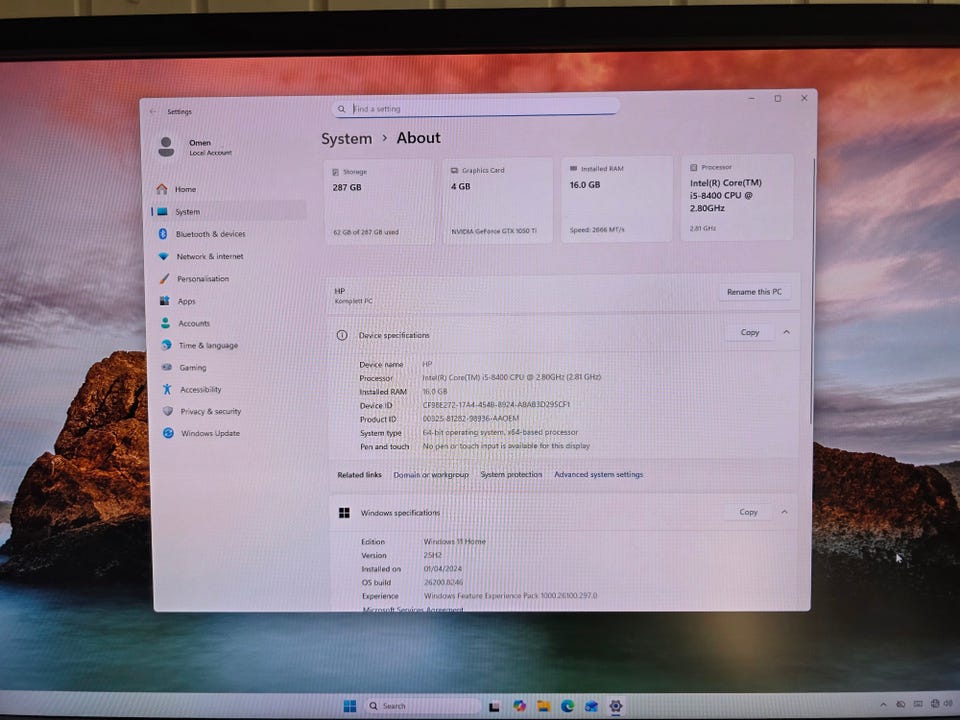Open the System protection link
Viewport: 960px width, 720px height.
pyautogui.click(x=511, y=474)
